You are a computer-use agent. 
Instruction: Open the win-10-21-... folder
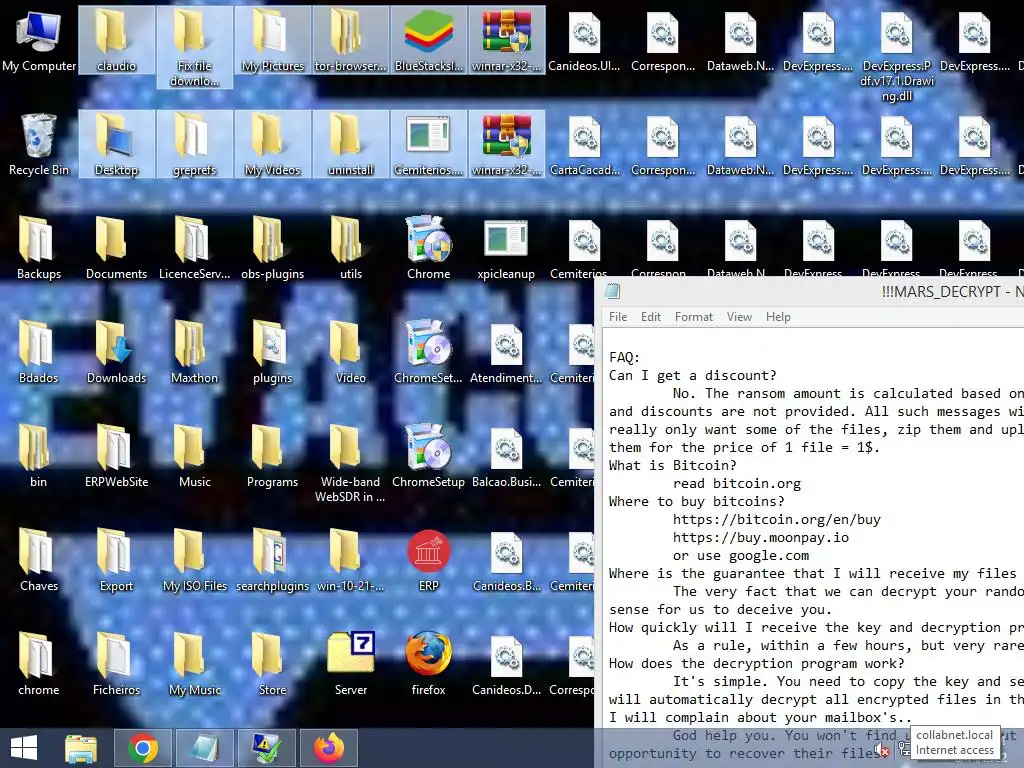tap(351, 560)
